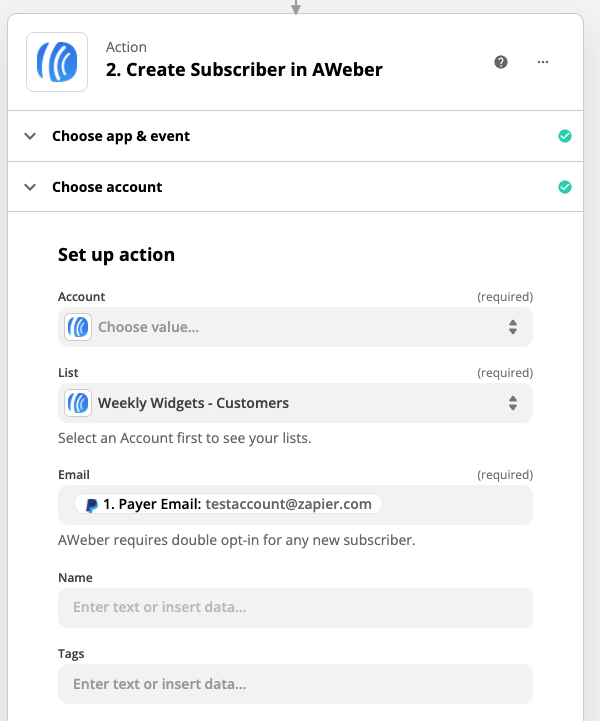This screenshot has height=721, width=600.
Task: Expand the Choose account chevron
Action: tap(30, 187)
